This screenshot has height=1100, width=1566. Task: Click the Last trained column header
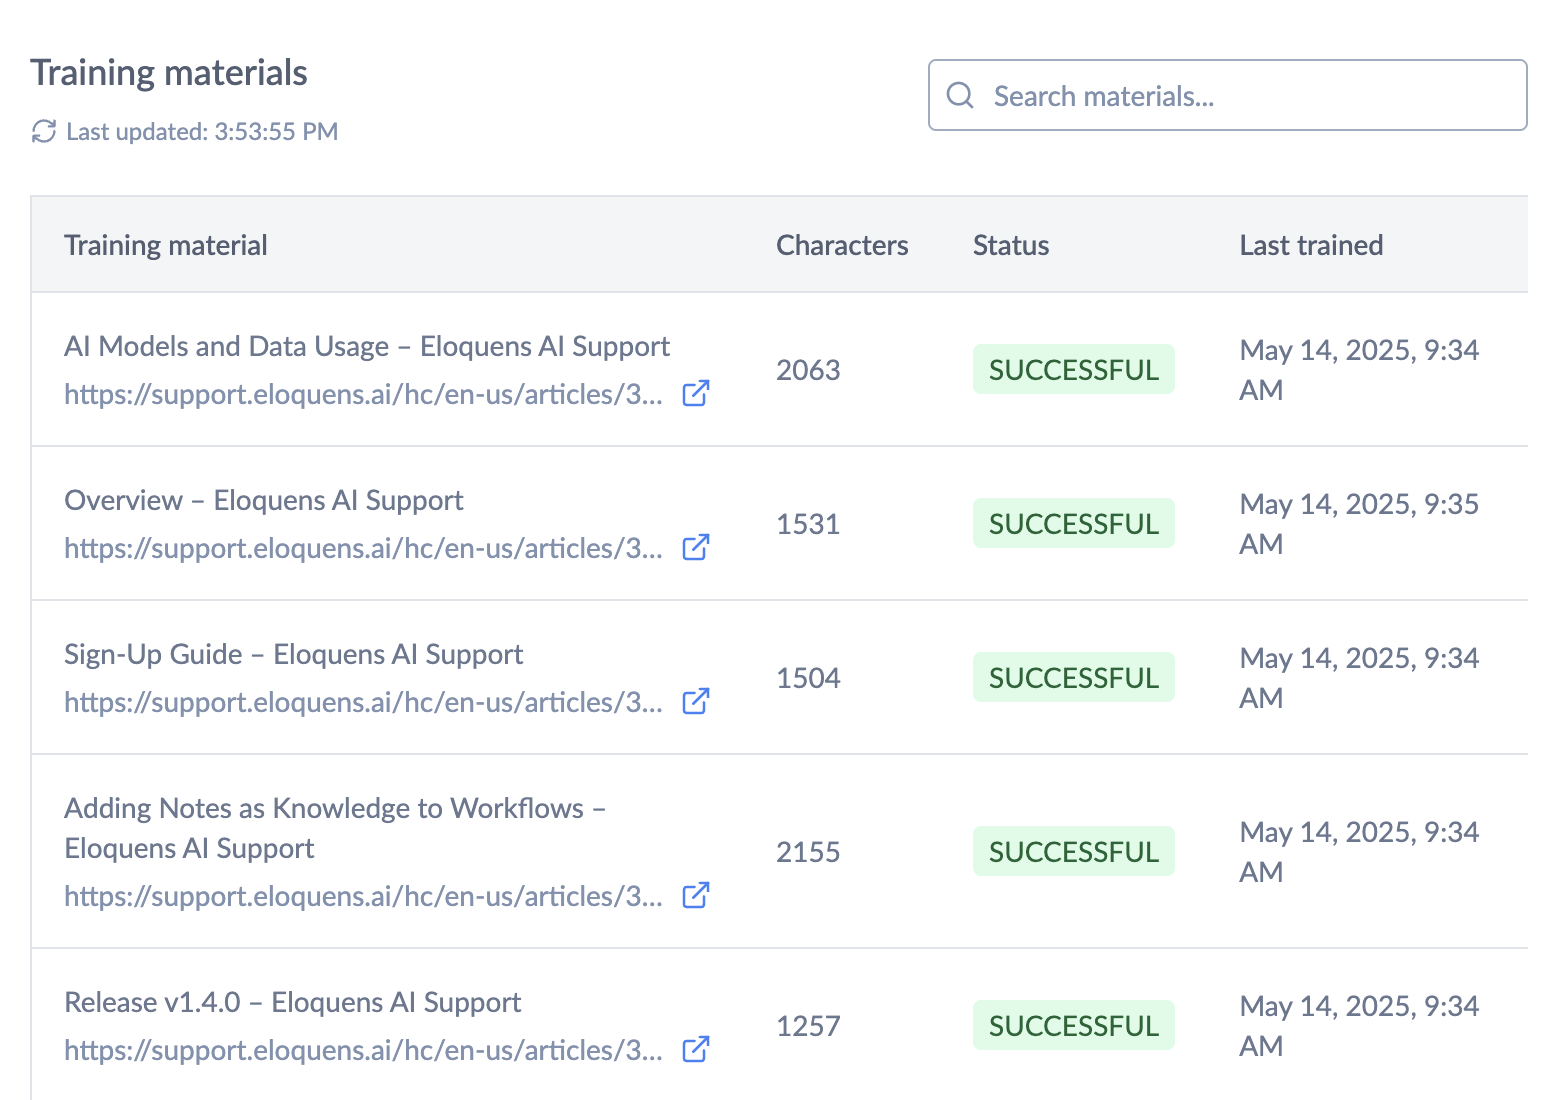point(1311,245)
